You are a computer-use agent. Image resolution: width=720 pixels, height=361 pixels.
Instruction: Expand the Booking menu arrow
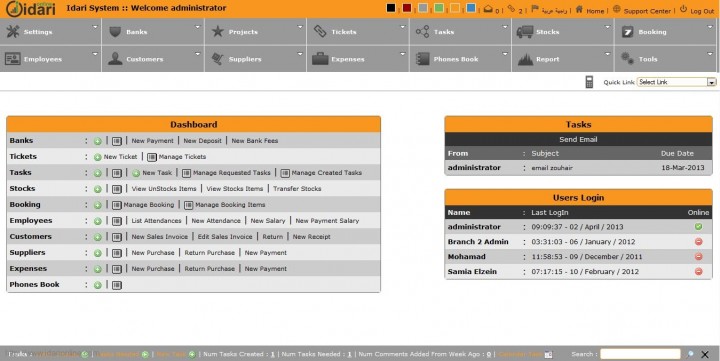click(710, 27)
